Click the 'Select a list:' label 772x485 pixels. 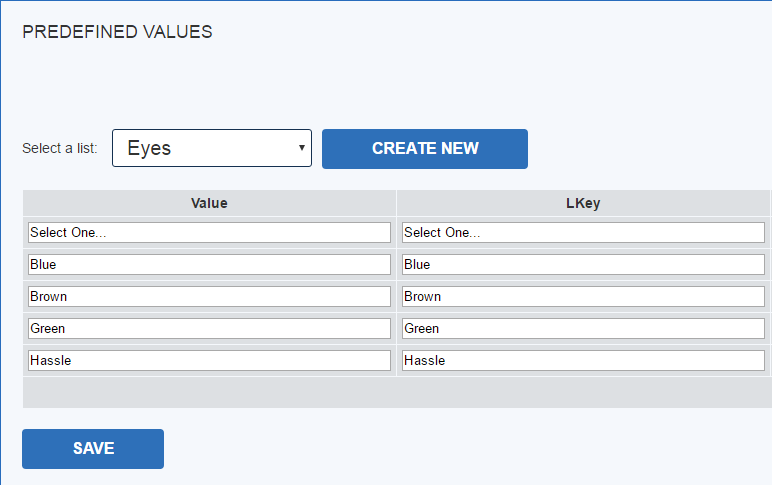point(60,148)
